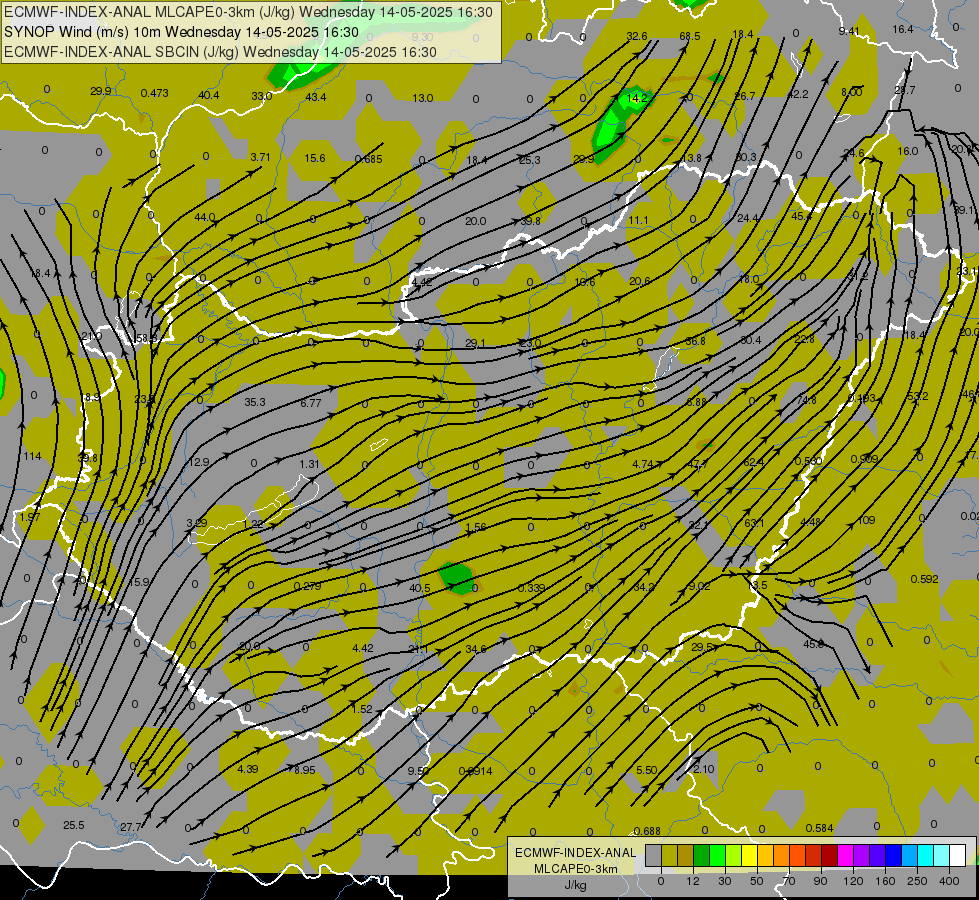Click the map value 0.584
The height and width of the screenshot is (900, 979).
[x=819, y=828]
